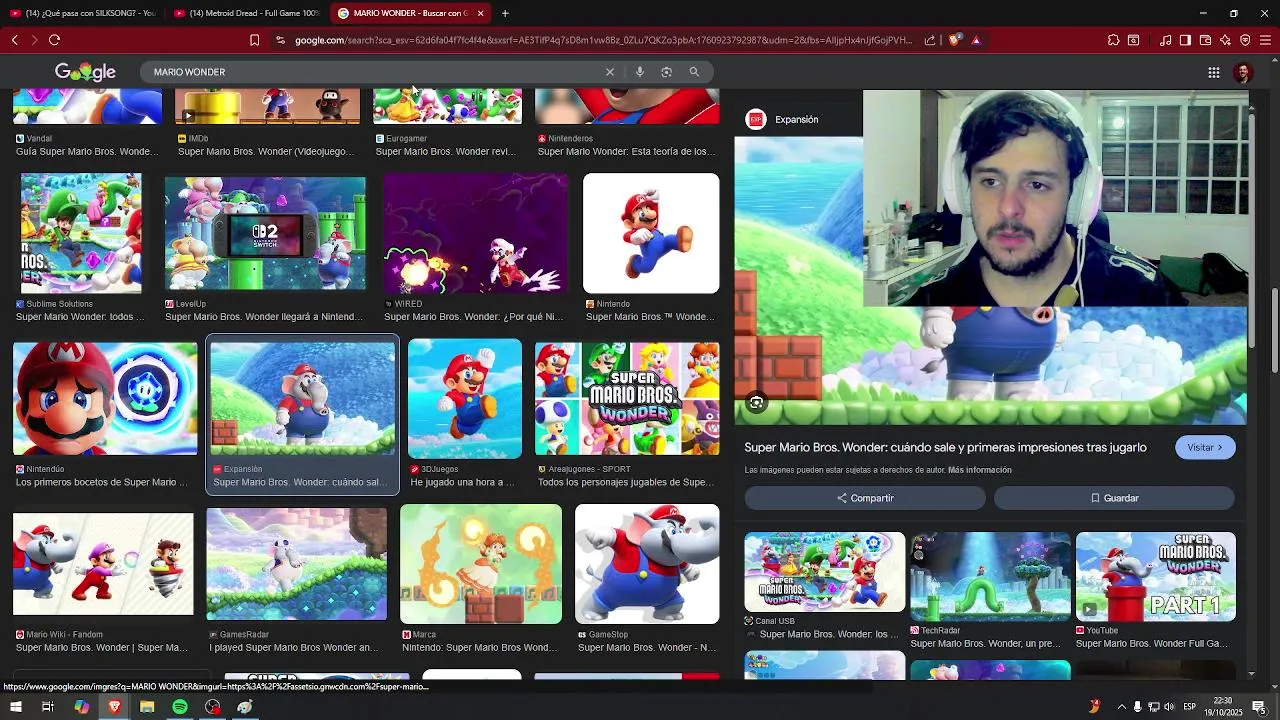Click the Visitar button
Image resolution: width=1280 pixels, height=720 pixels.
(1205, 447)
